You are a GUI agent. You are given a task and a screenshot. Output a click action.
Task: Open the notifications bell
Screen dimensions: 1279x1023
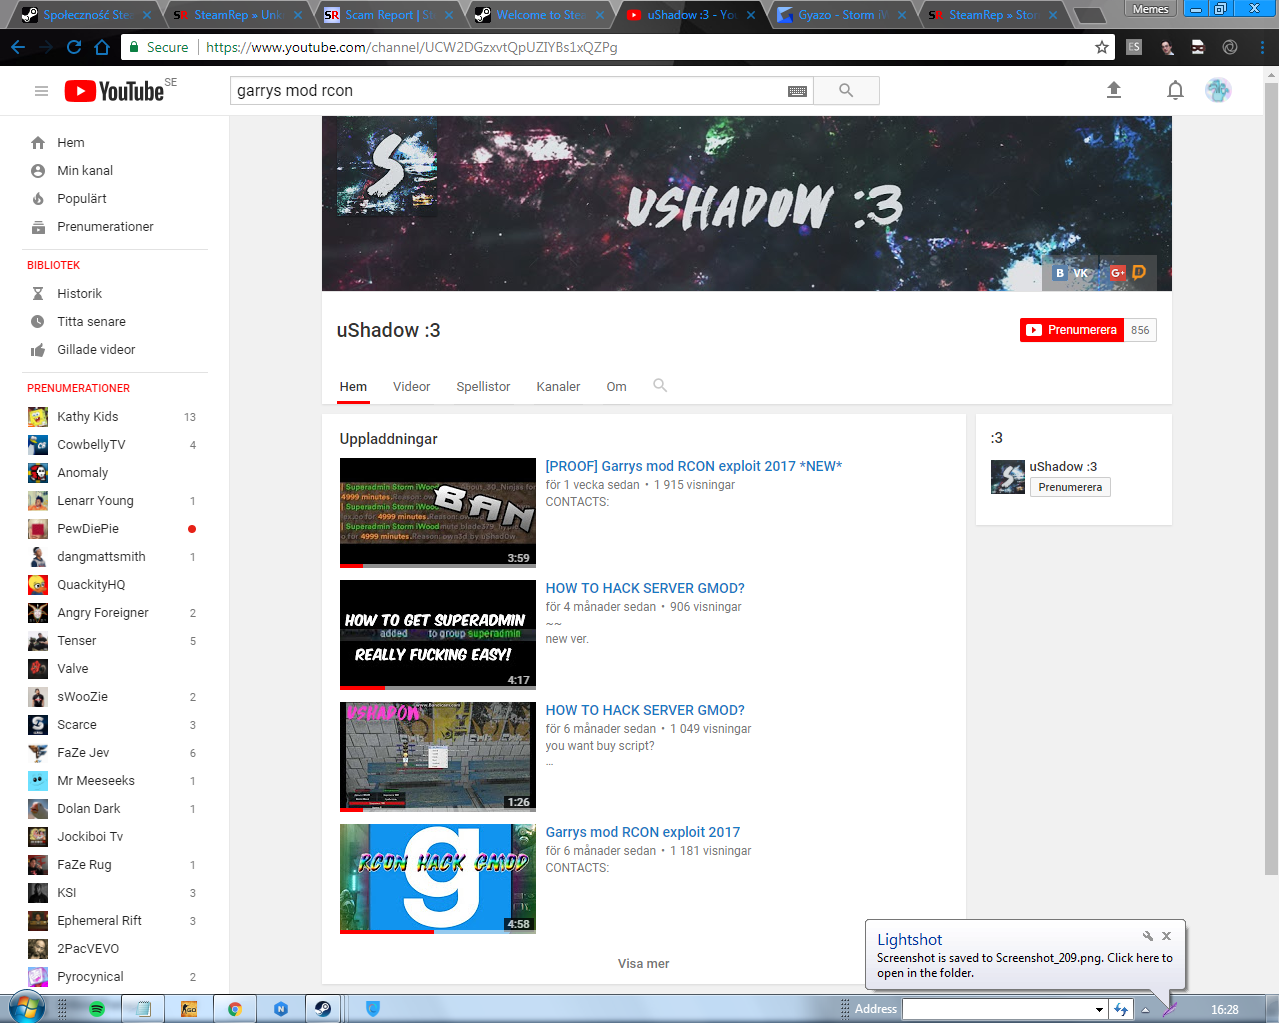click(1175, 91)
